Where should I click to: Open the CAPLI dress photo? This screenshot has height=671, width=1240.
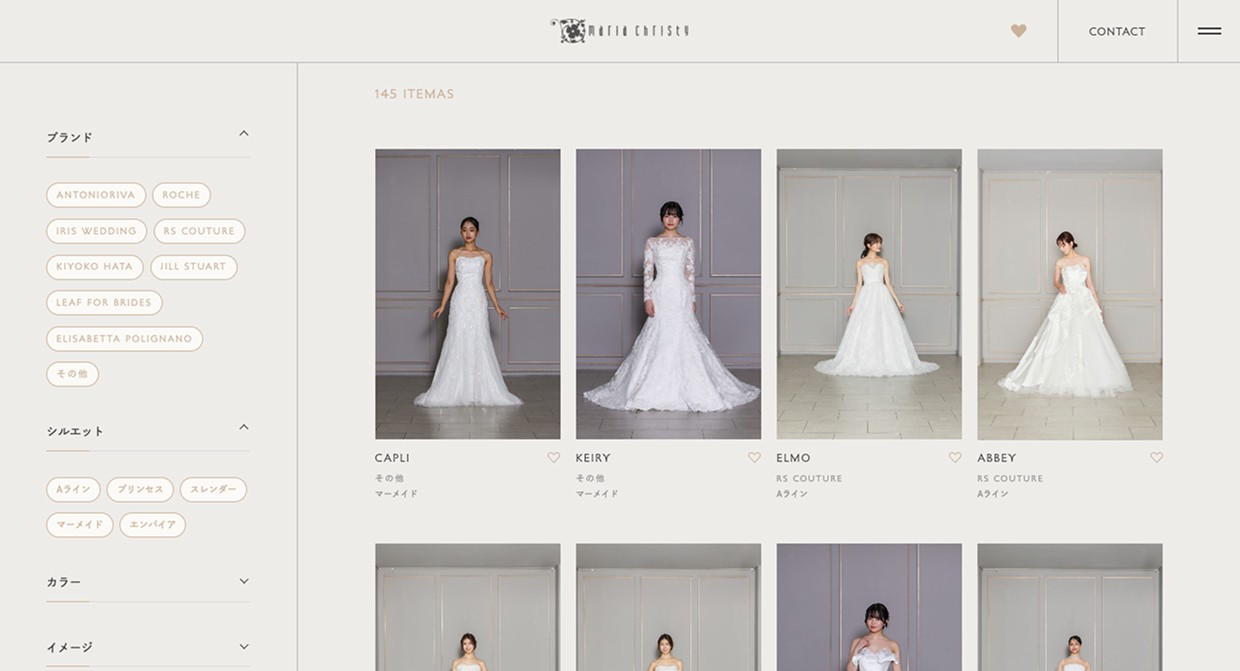(468, 294)
